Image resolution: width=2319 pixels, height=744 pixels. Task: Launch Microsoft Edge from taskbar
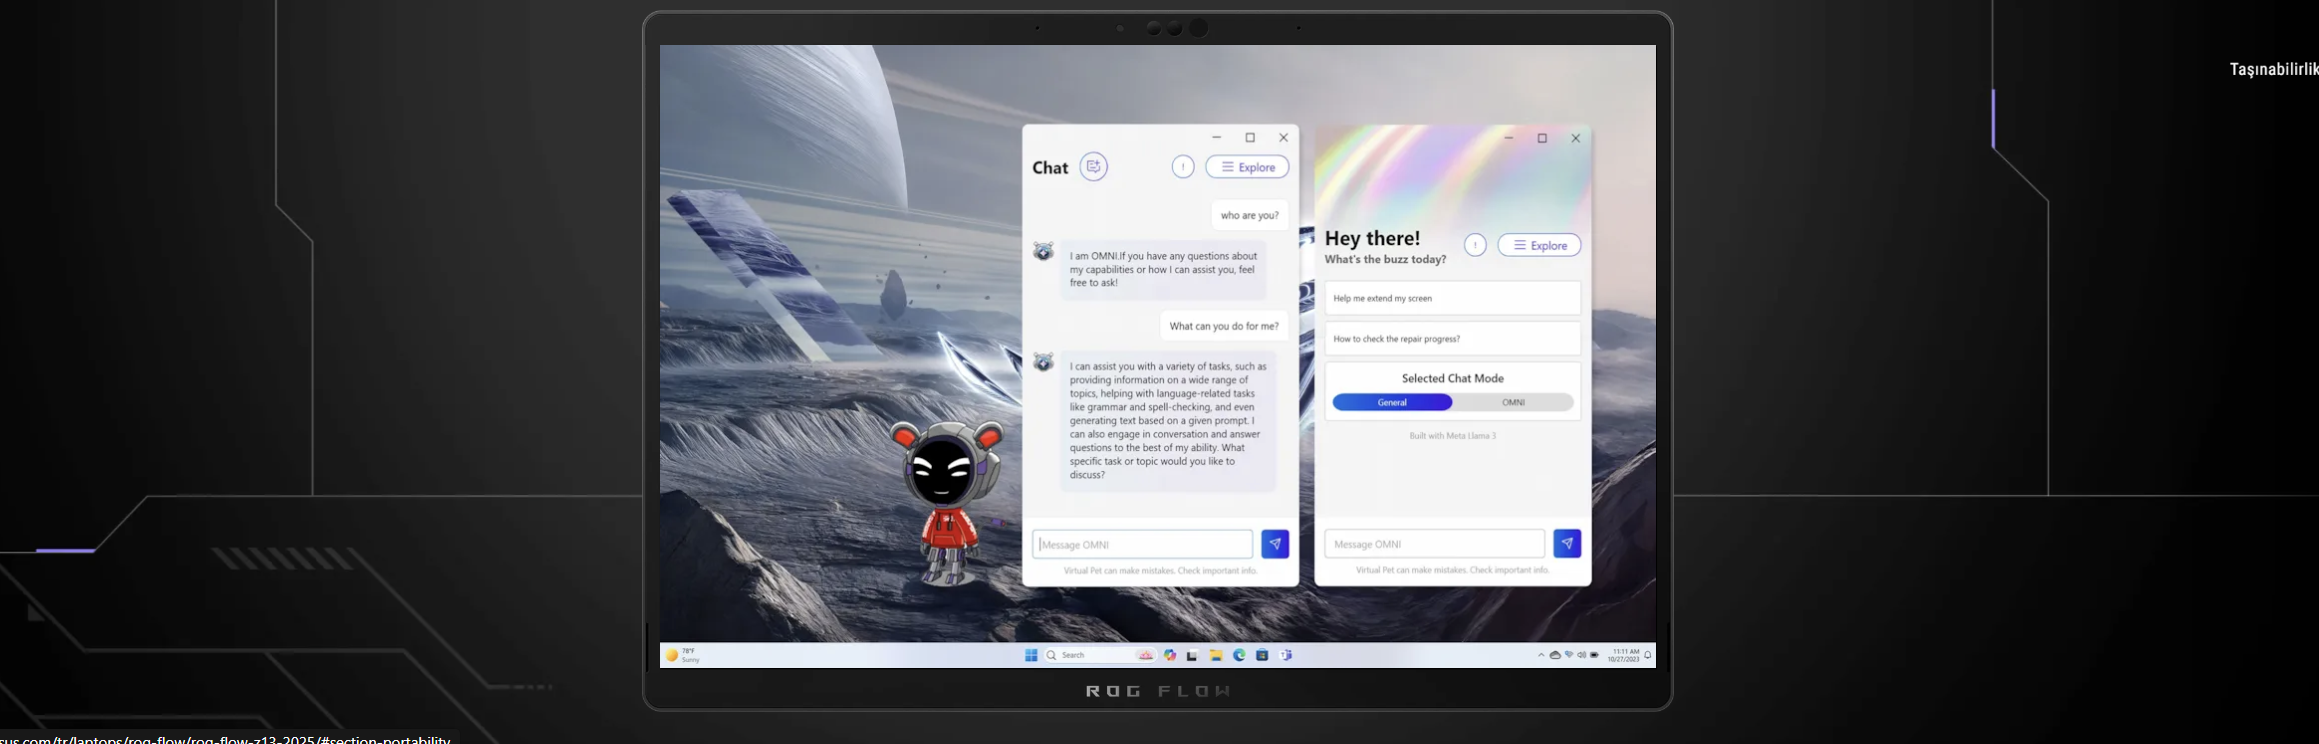(x=1239, y=655)
